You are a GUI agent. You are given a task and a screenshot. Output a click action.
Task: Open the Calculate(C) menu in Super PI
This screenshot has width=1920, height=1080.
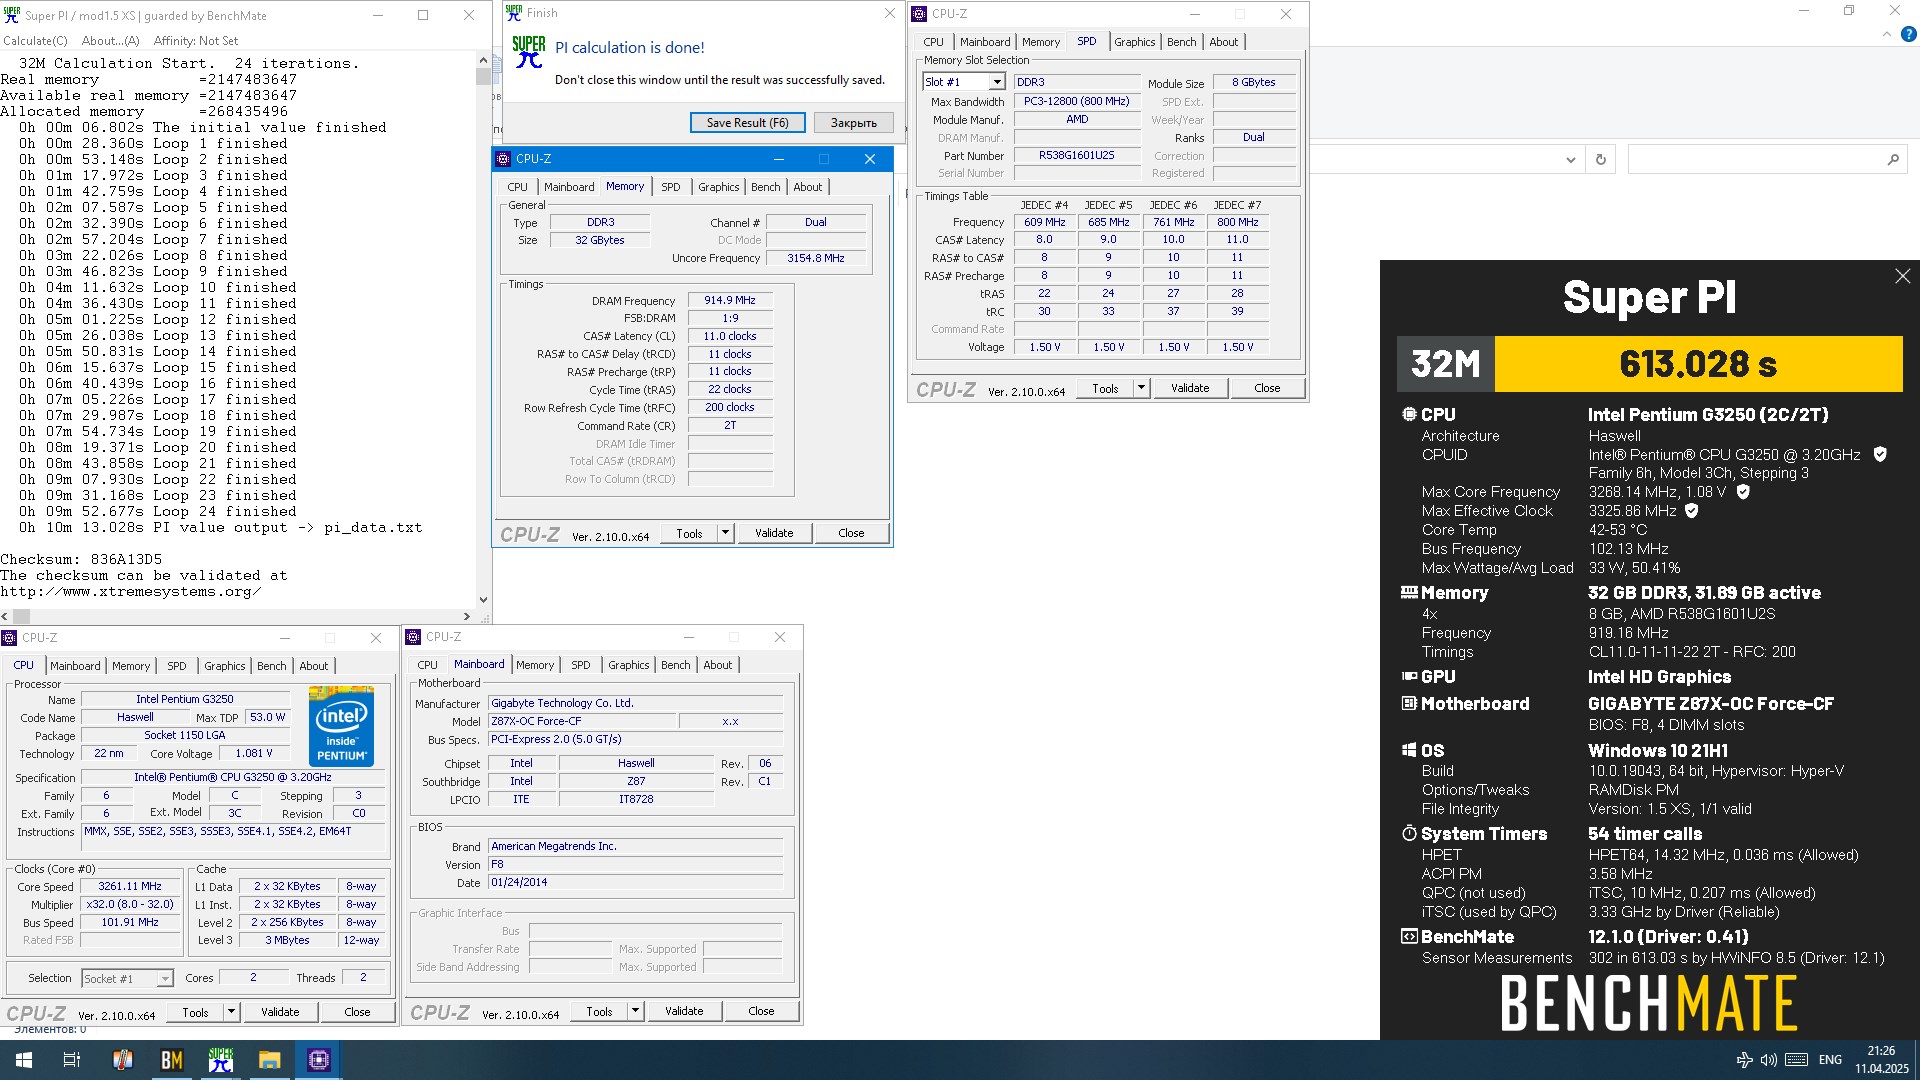click(x=35, y=41)
